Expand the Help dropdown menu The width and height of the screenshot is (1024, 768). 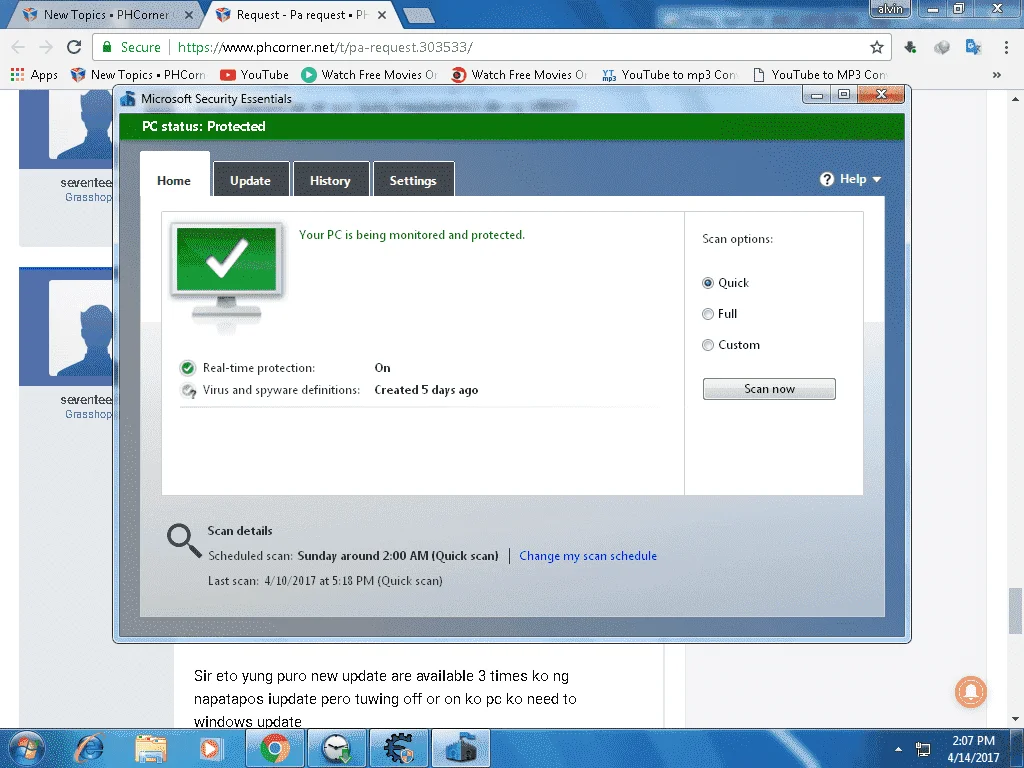click(850, 179)
